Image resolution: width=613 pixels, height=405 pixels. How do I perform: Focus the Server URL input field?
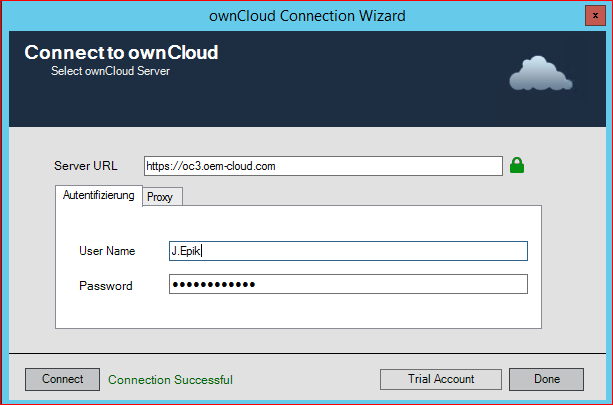point(323,166)
